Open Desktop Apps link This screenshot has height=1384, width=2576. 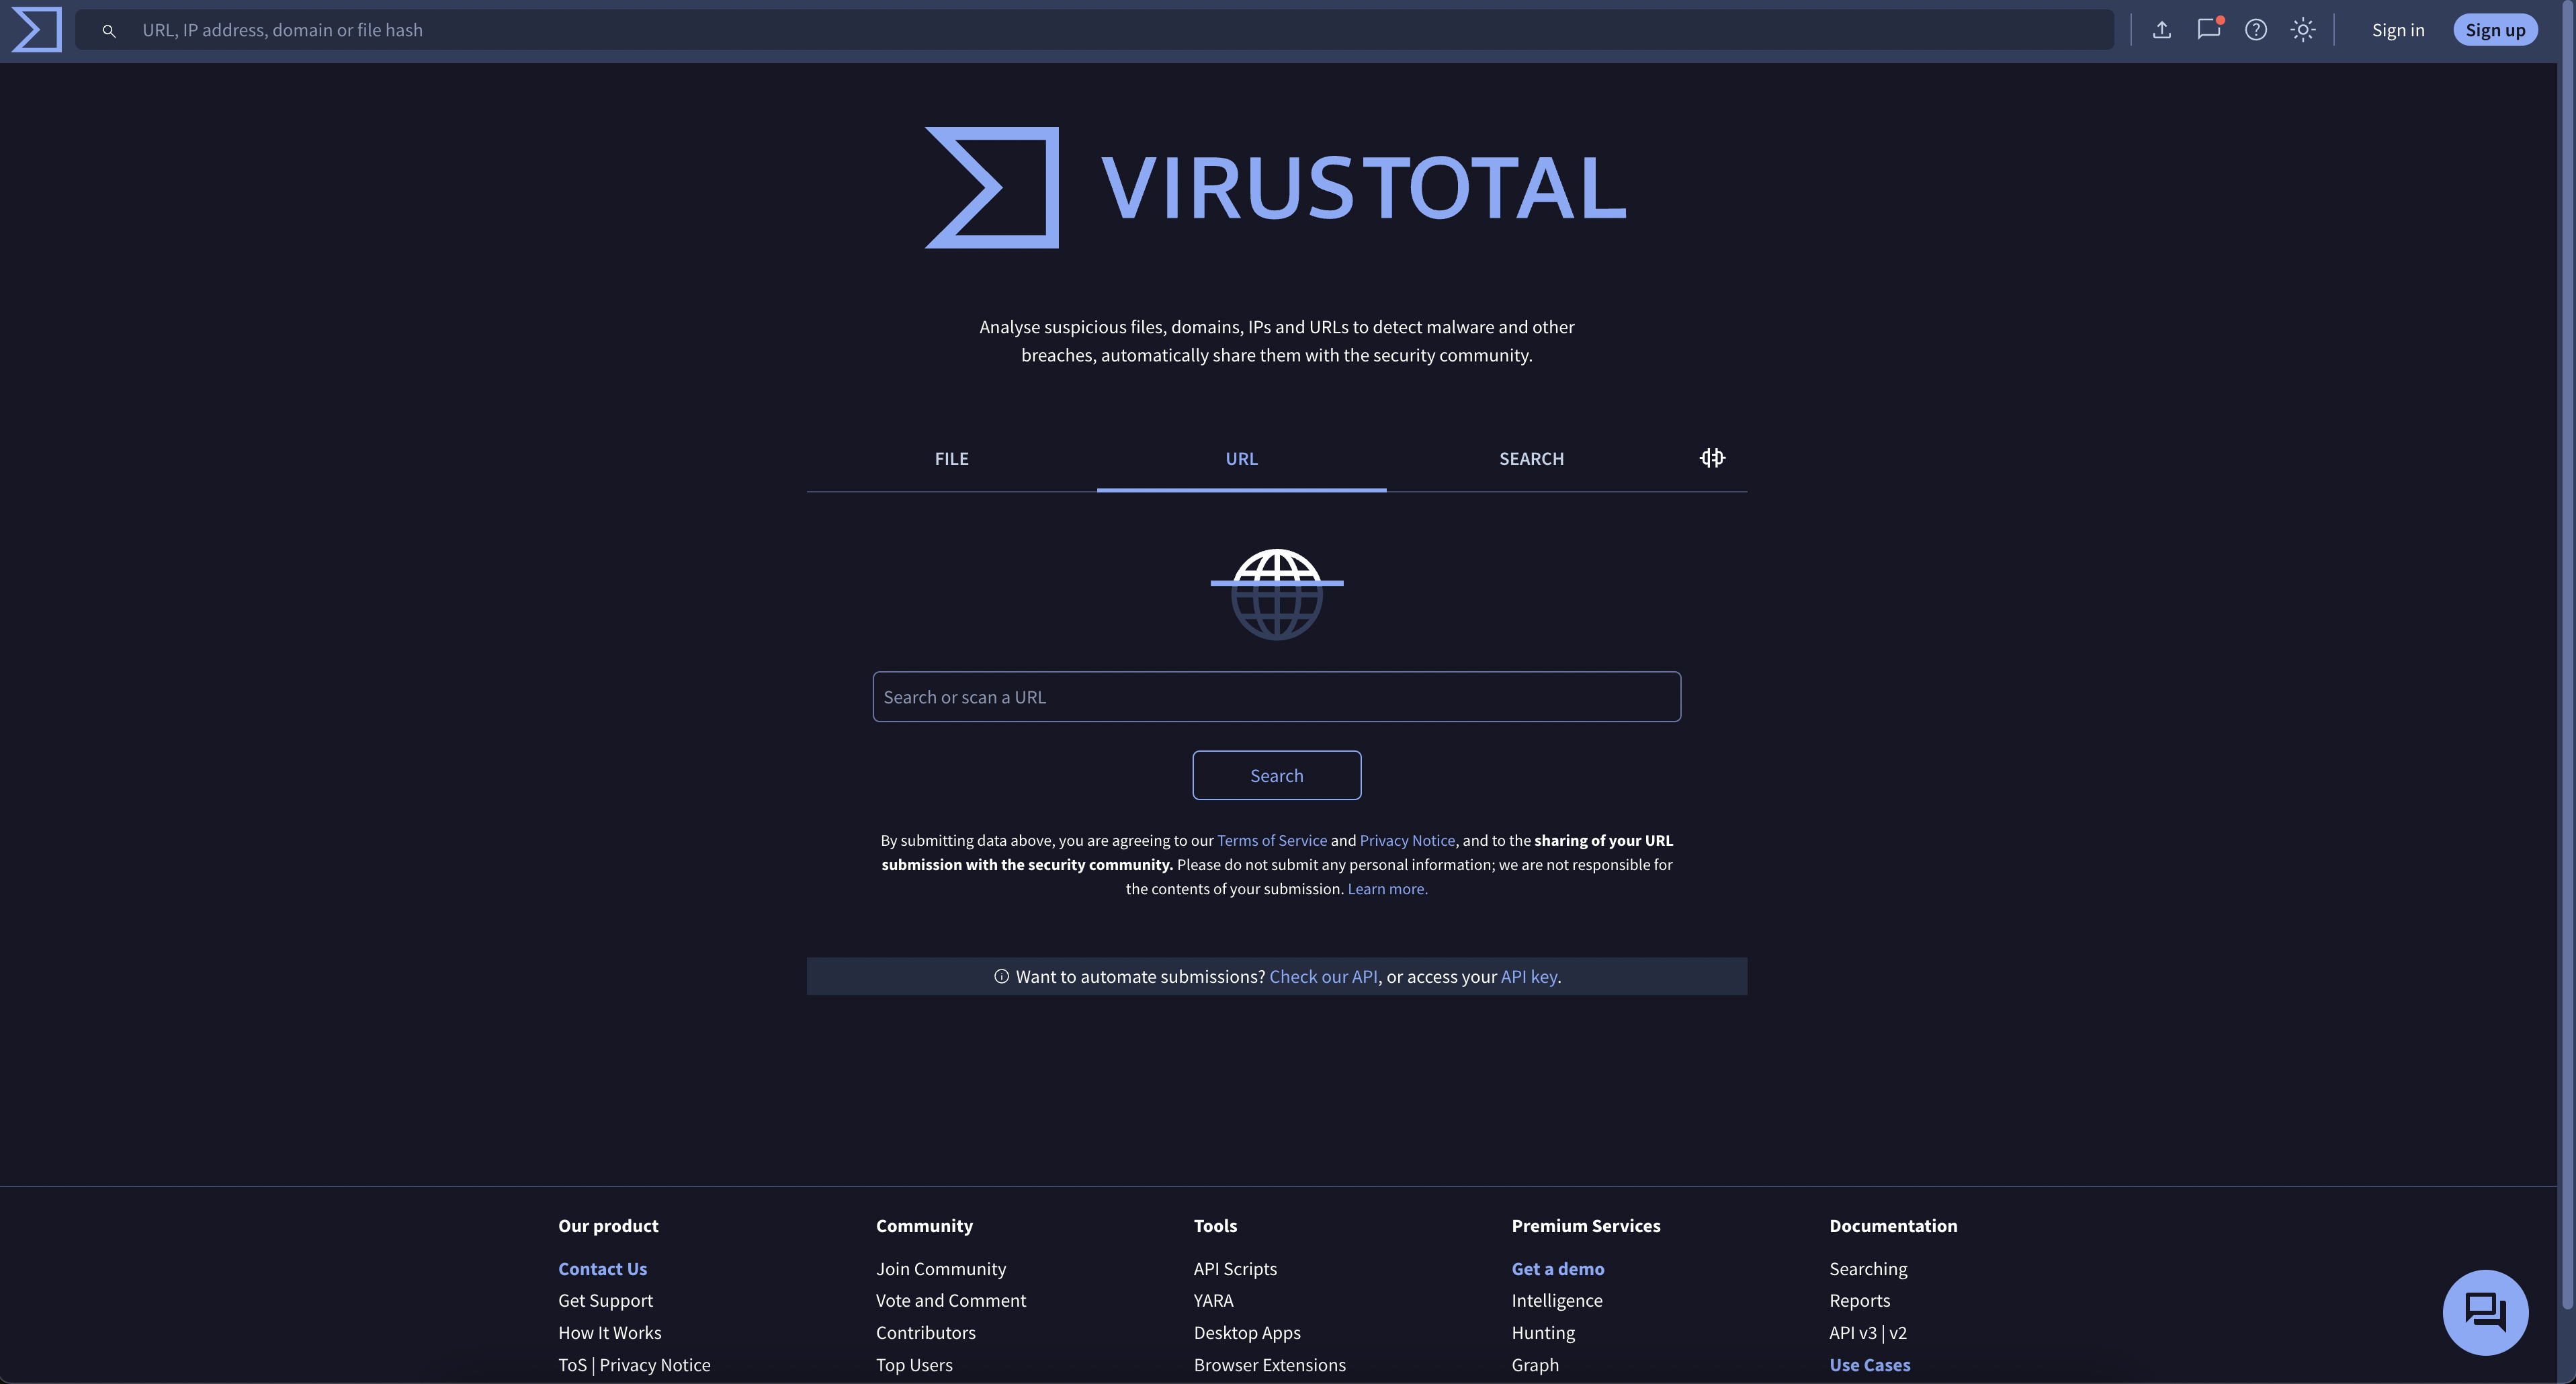[1247, 1333]
